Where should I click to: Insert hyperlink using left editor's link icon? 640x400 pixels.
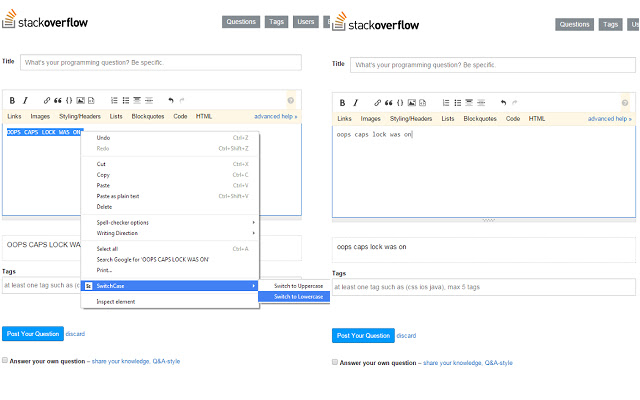point(45,101)
